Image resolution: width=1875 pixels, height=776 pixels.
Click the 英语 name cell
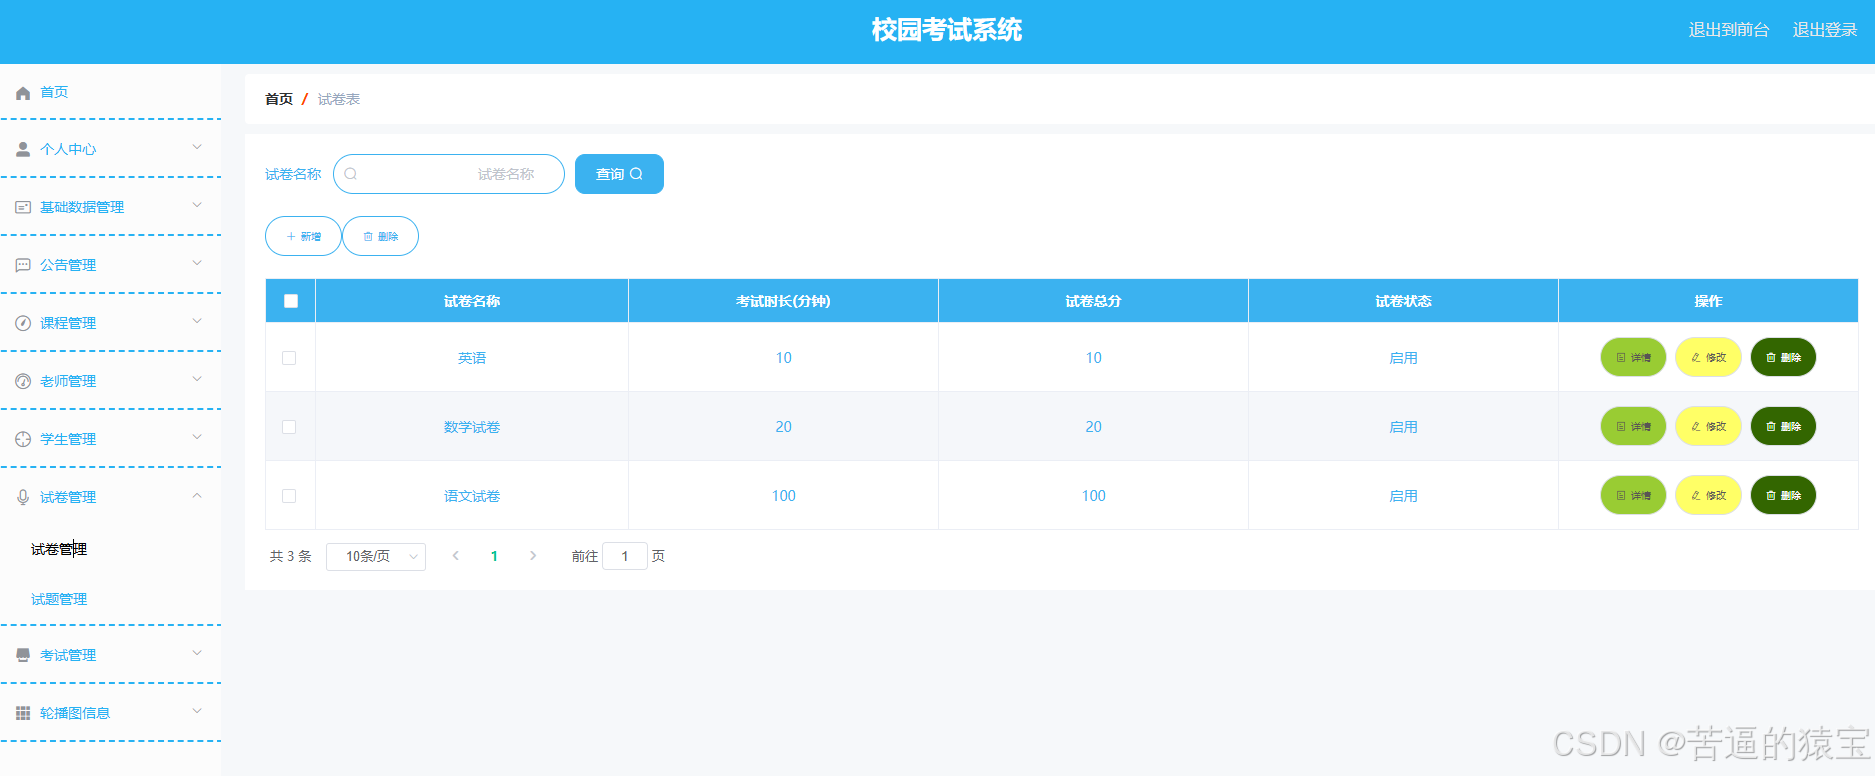coord(472,358)
